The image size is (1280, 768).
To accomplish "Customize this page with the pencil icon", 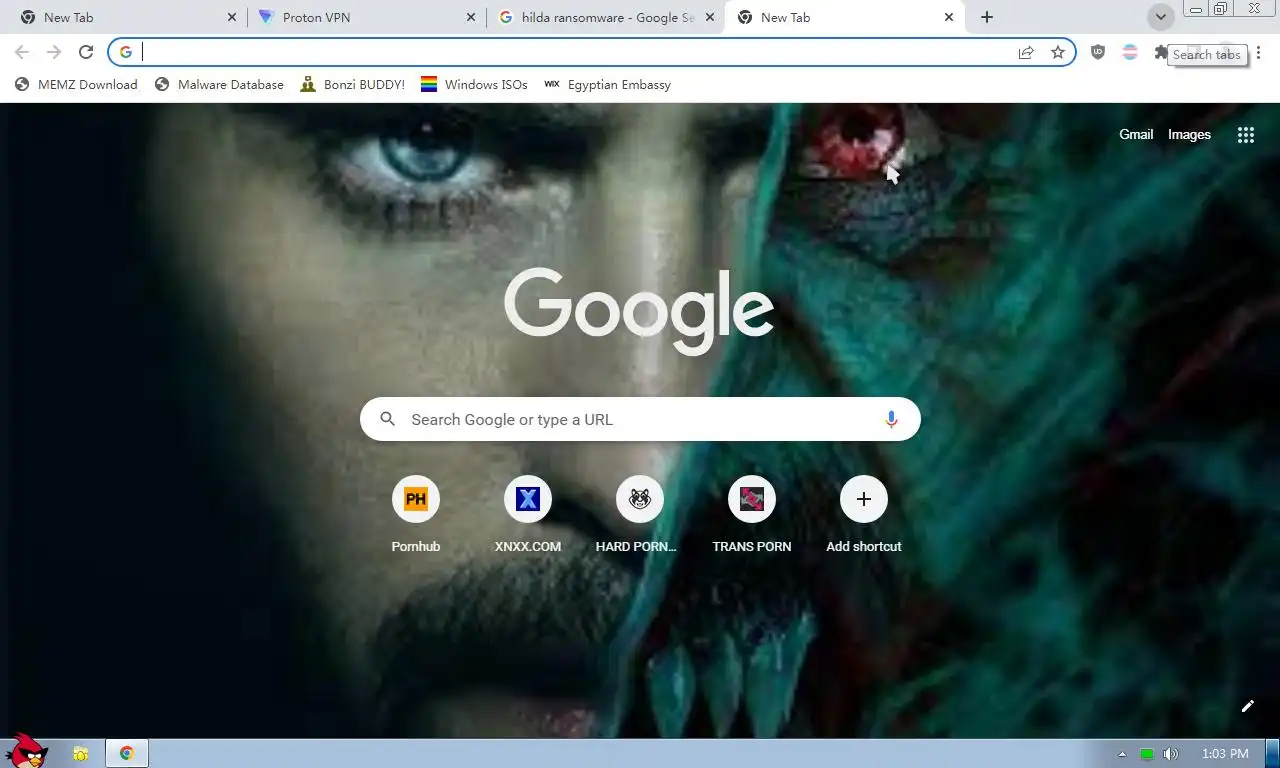I will click(x=1247, y=706).
